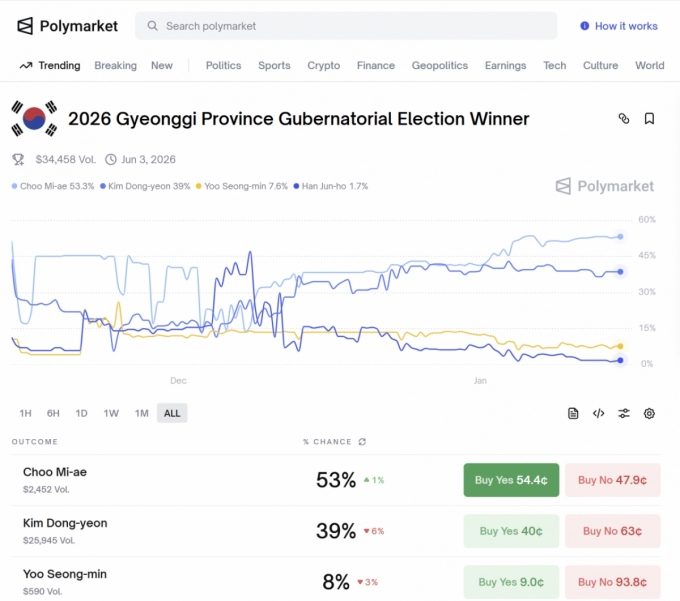The width and height of the screenshot is (680, 601).
Task: Copy market link via chain icon
Action: 624,119
